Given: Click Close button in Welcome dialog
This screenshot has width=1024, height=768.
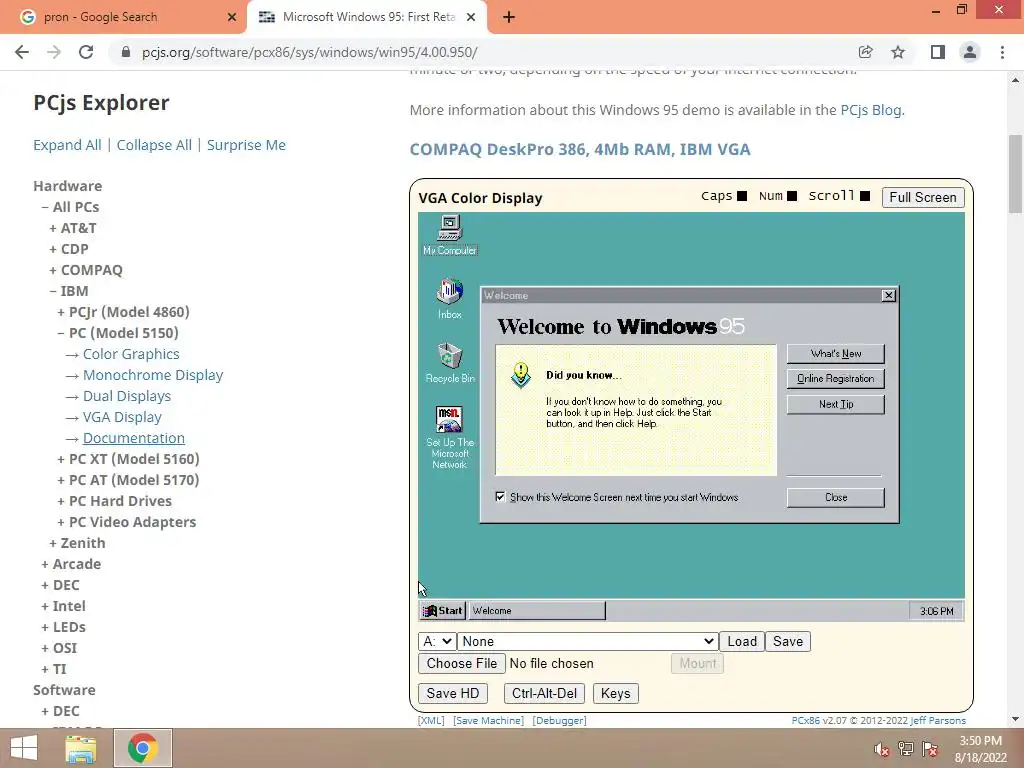Looking at the screenshot, I should pos(835,498).
